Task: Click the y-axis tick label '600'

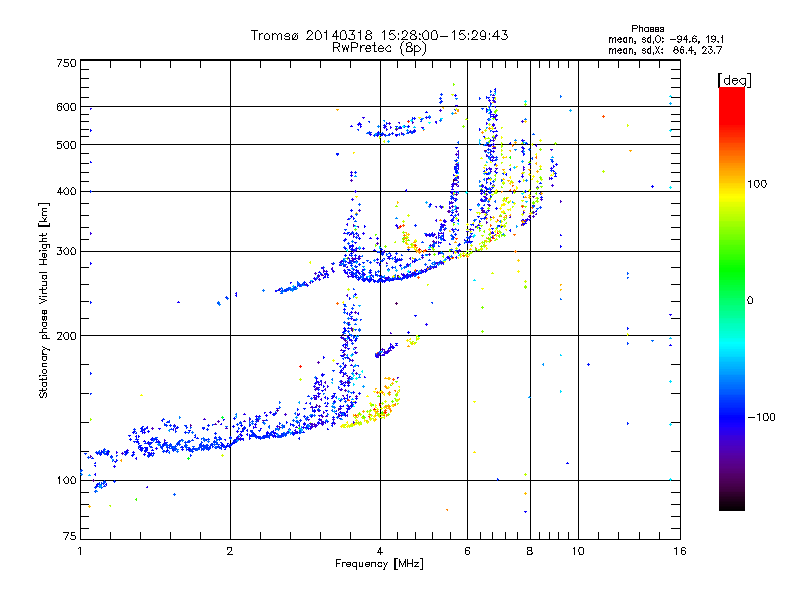Action: click(66, 107)
